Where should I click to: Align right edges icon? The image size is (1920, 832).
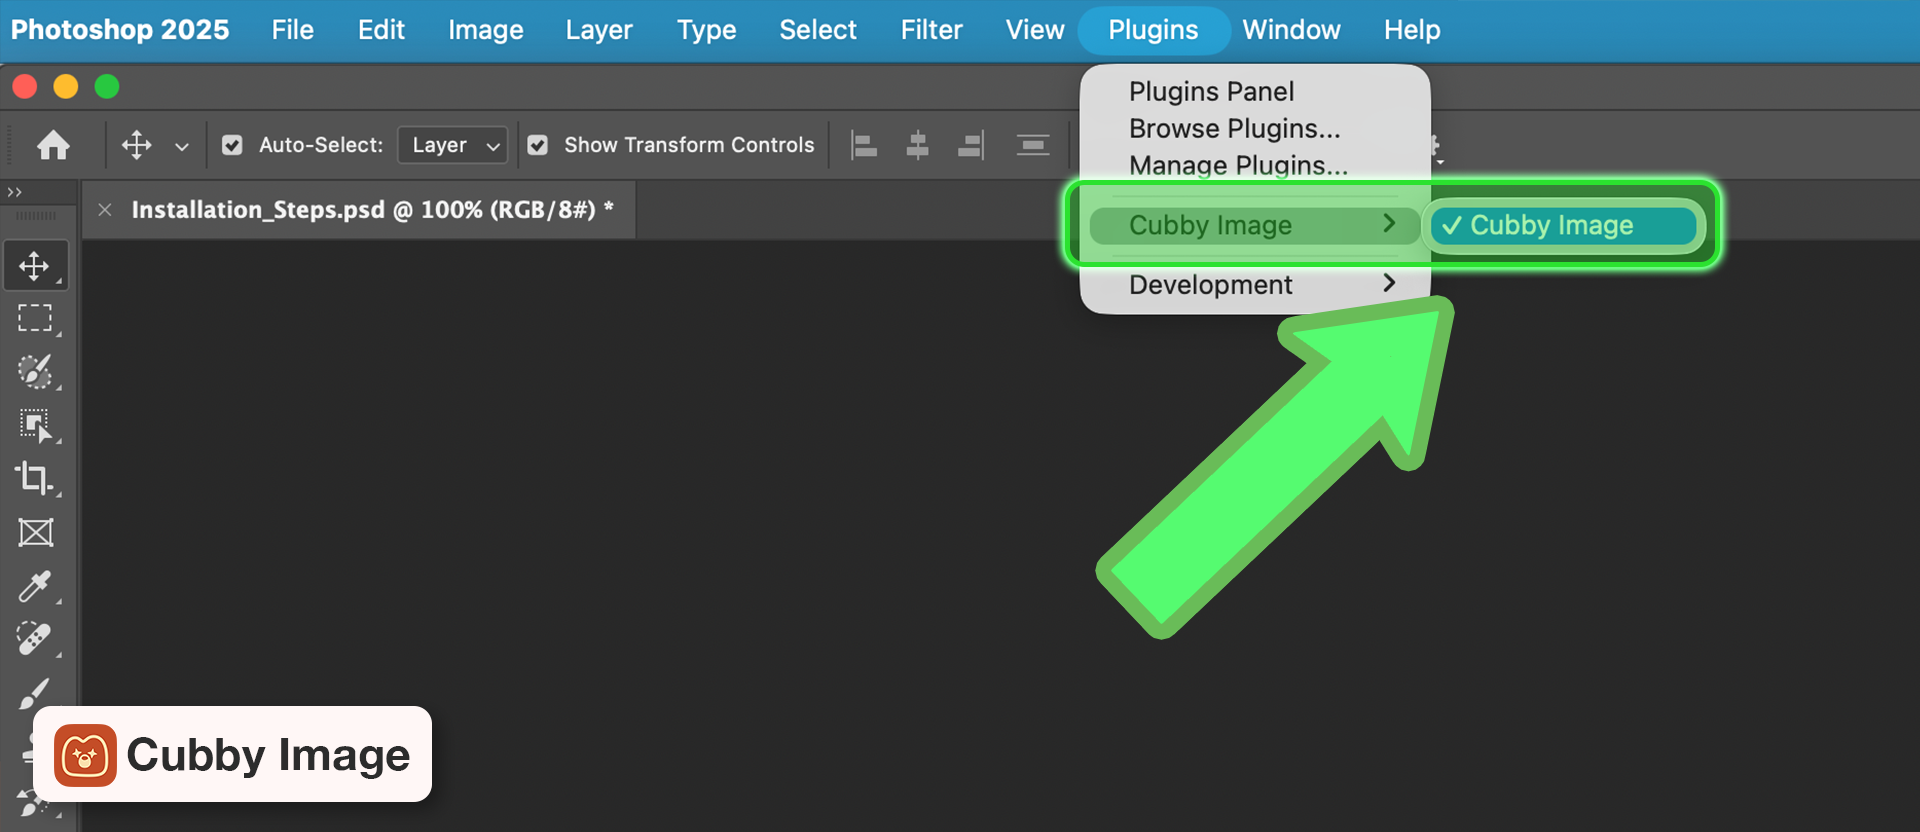point(971,145)
